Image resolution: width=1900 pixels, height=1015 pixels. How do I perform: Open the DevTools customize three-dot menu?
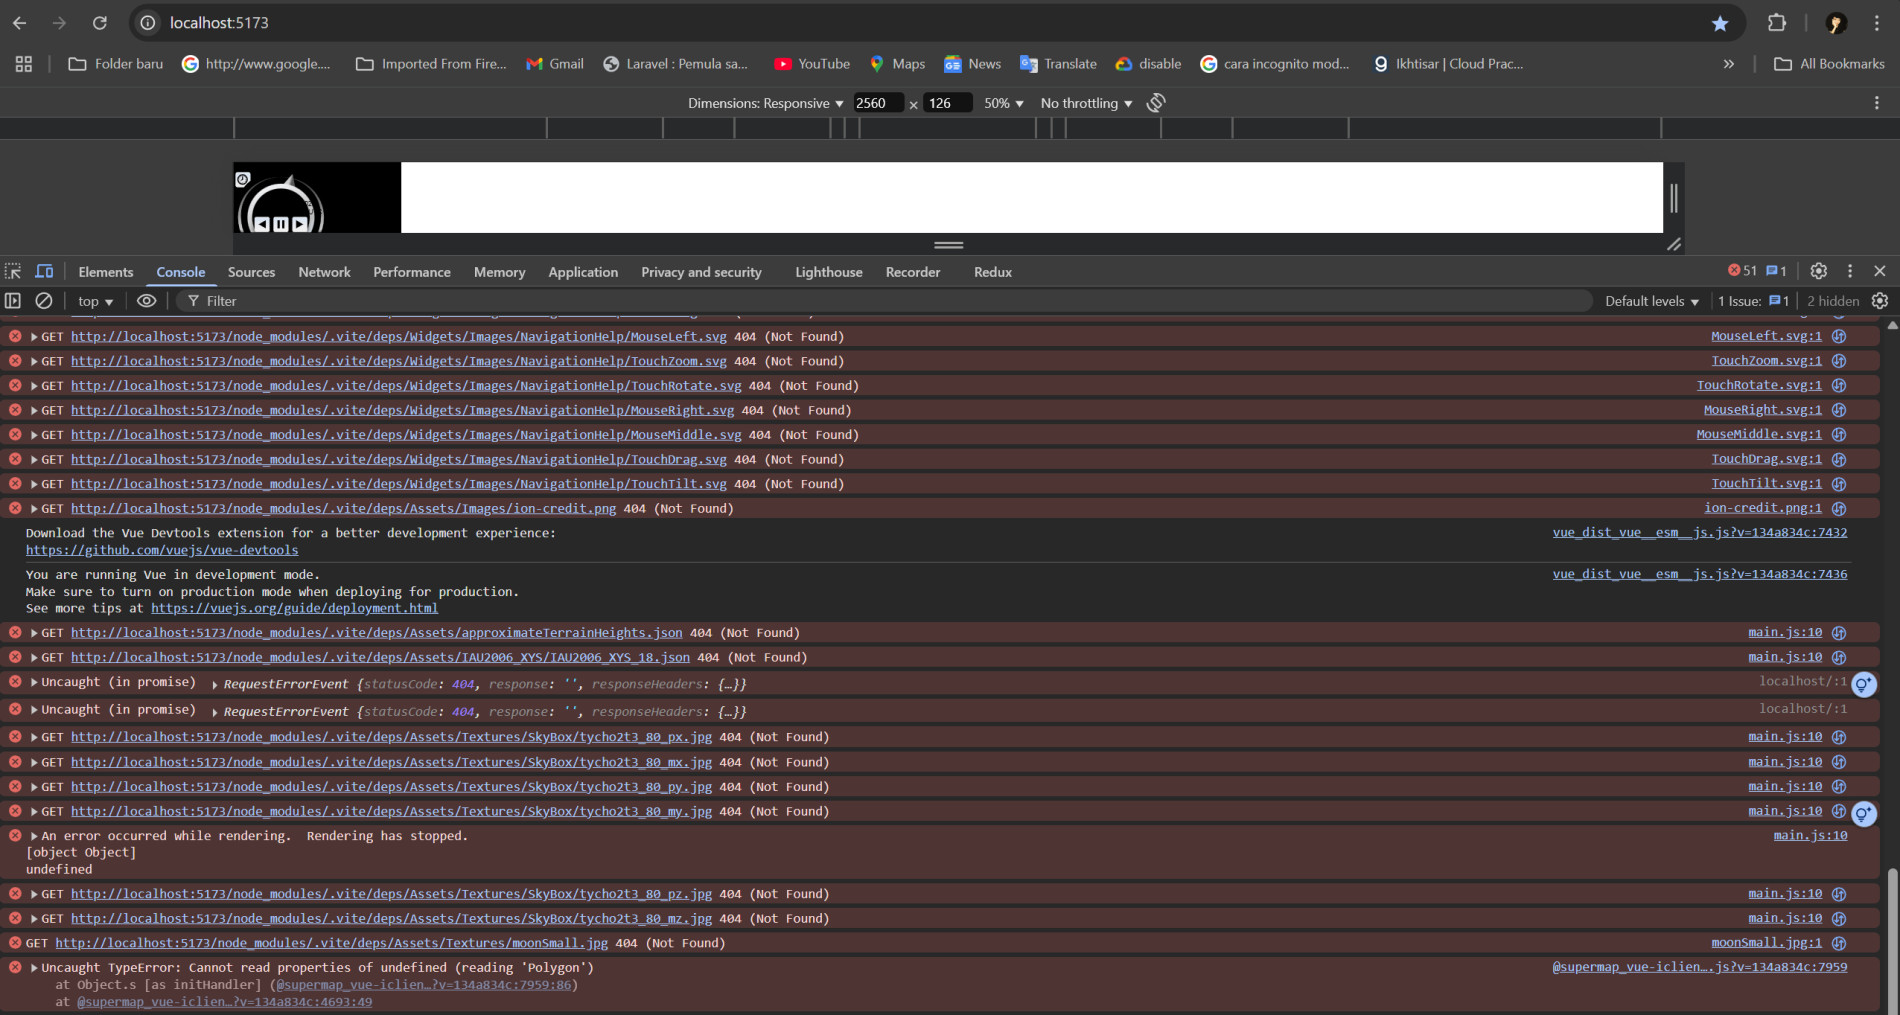coord(1850,271)
